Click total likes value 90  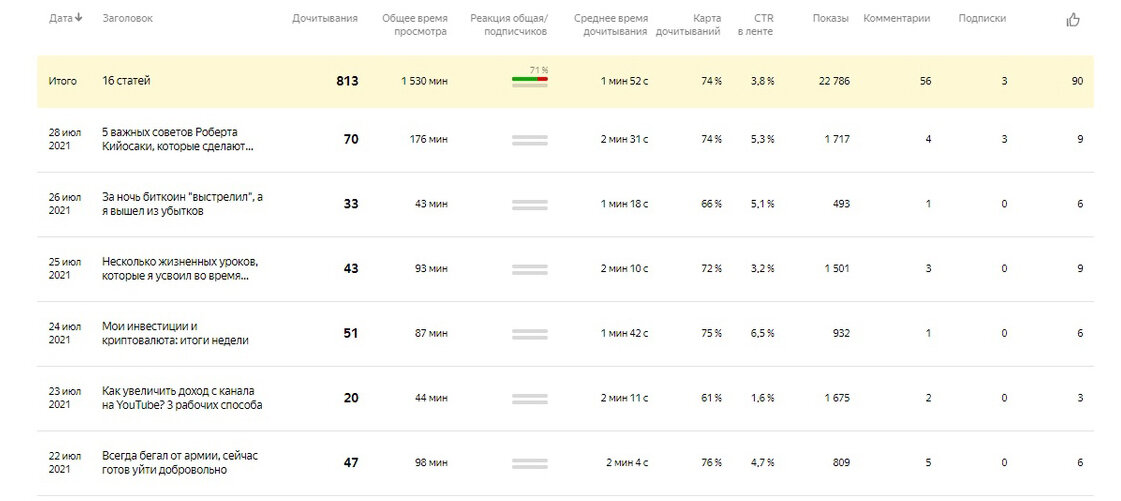[x=1077, y=81]
